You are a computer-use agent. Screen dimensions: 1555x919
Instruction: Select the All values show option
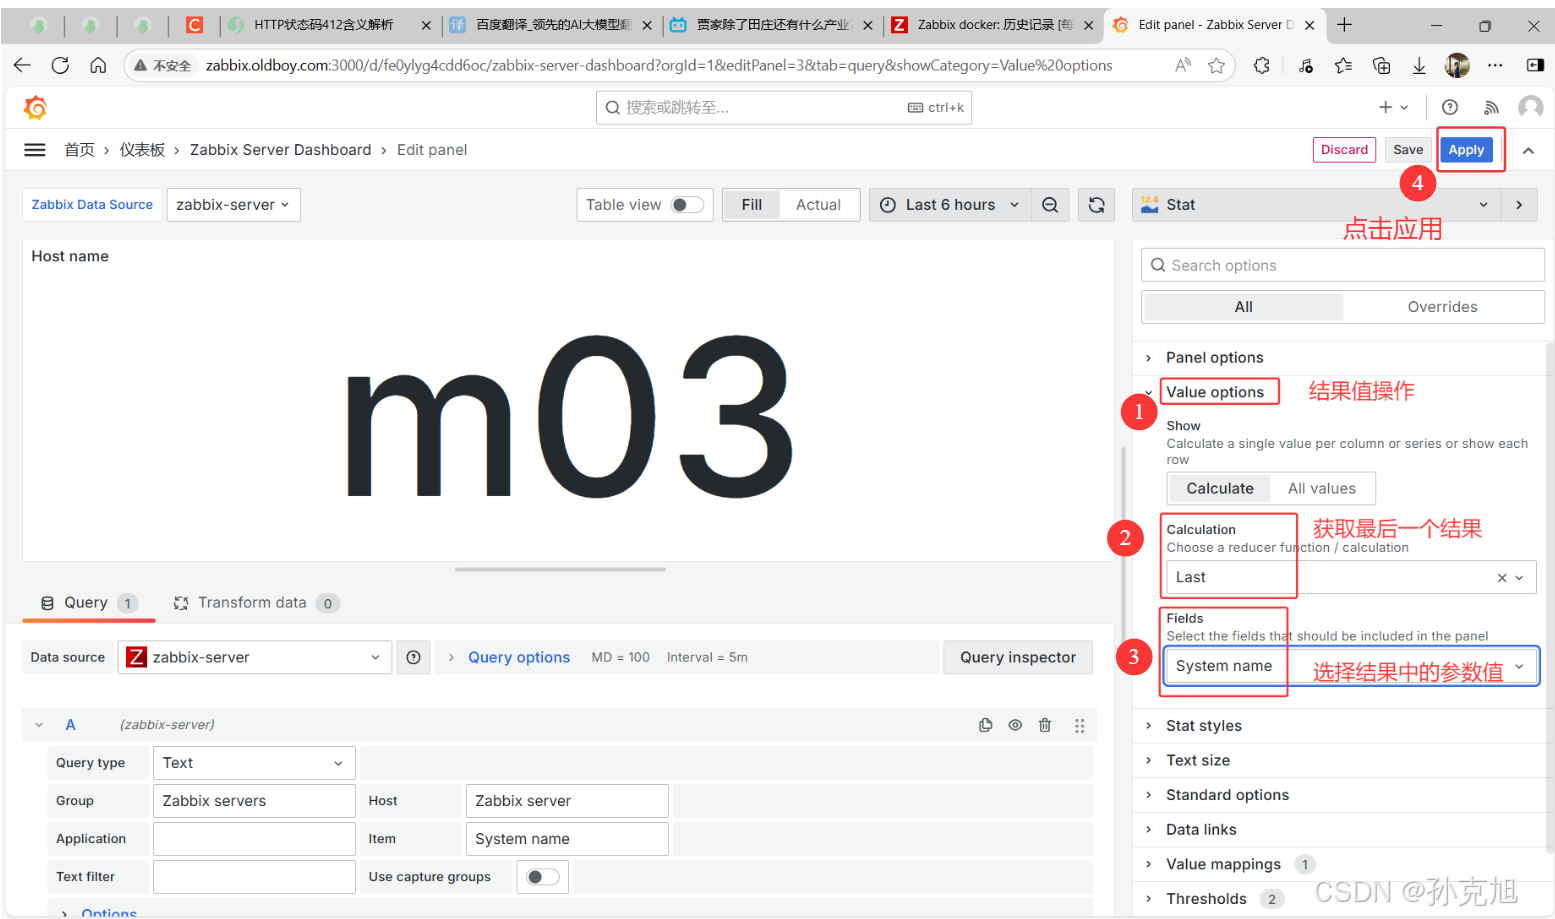(x=1322, y=489)
